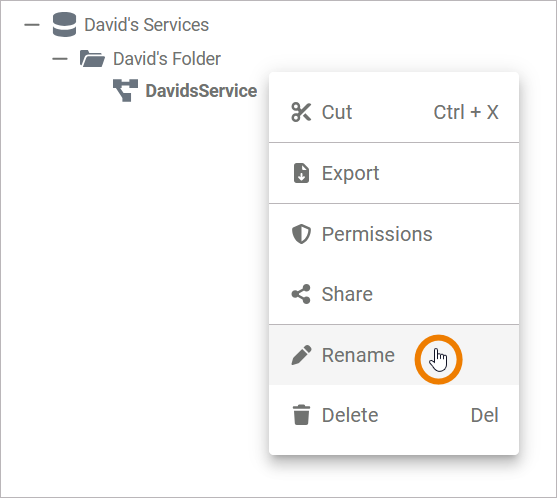Collapse the David's Services tree node
The image size is (557, 498).
click(32, 25)
